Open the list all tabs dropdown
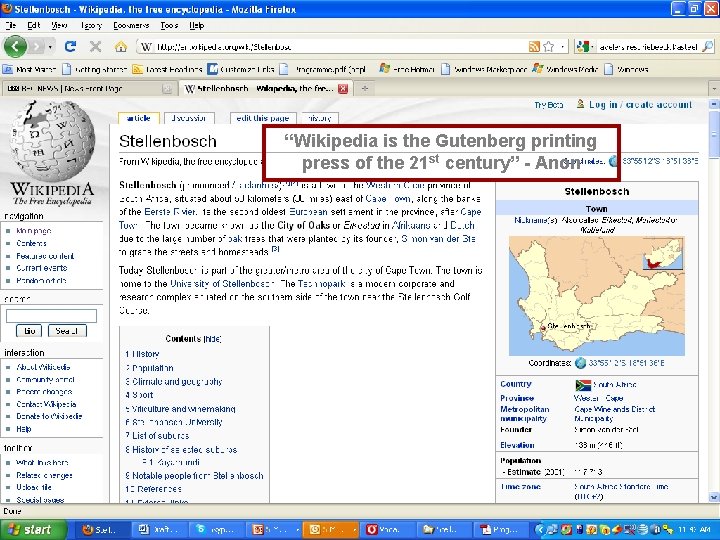Viewport: 720px width, 540px height. point(714,88)
